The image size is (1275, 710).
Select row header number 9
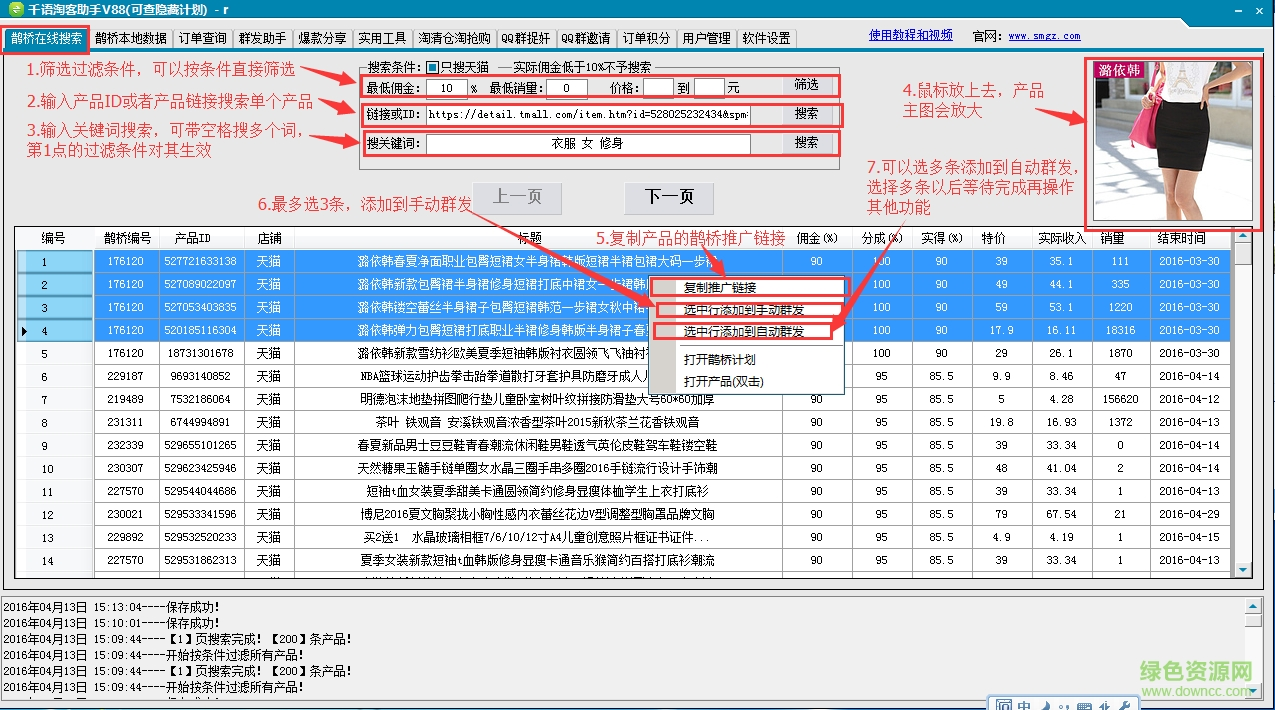[x=54, y=446]
